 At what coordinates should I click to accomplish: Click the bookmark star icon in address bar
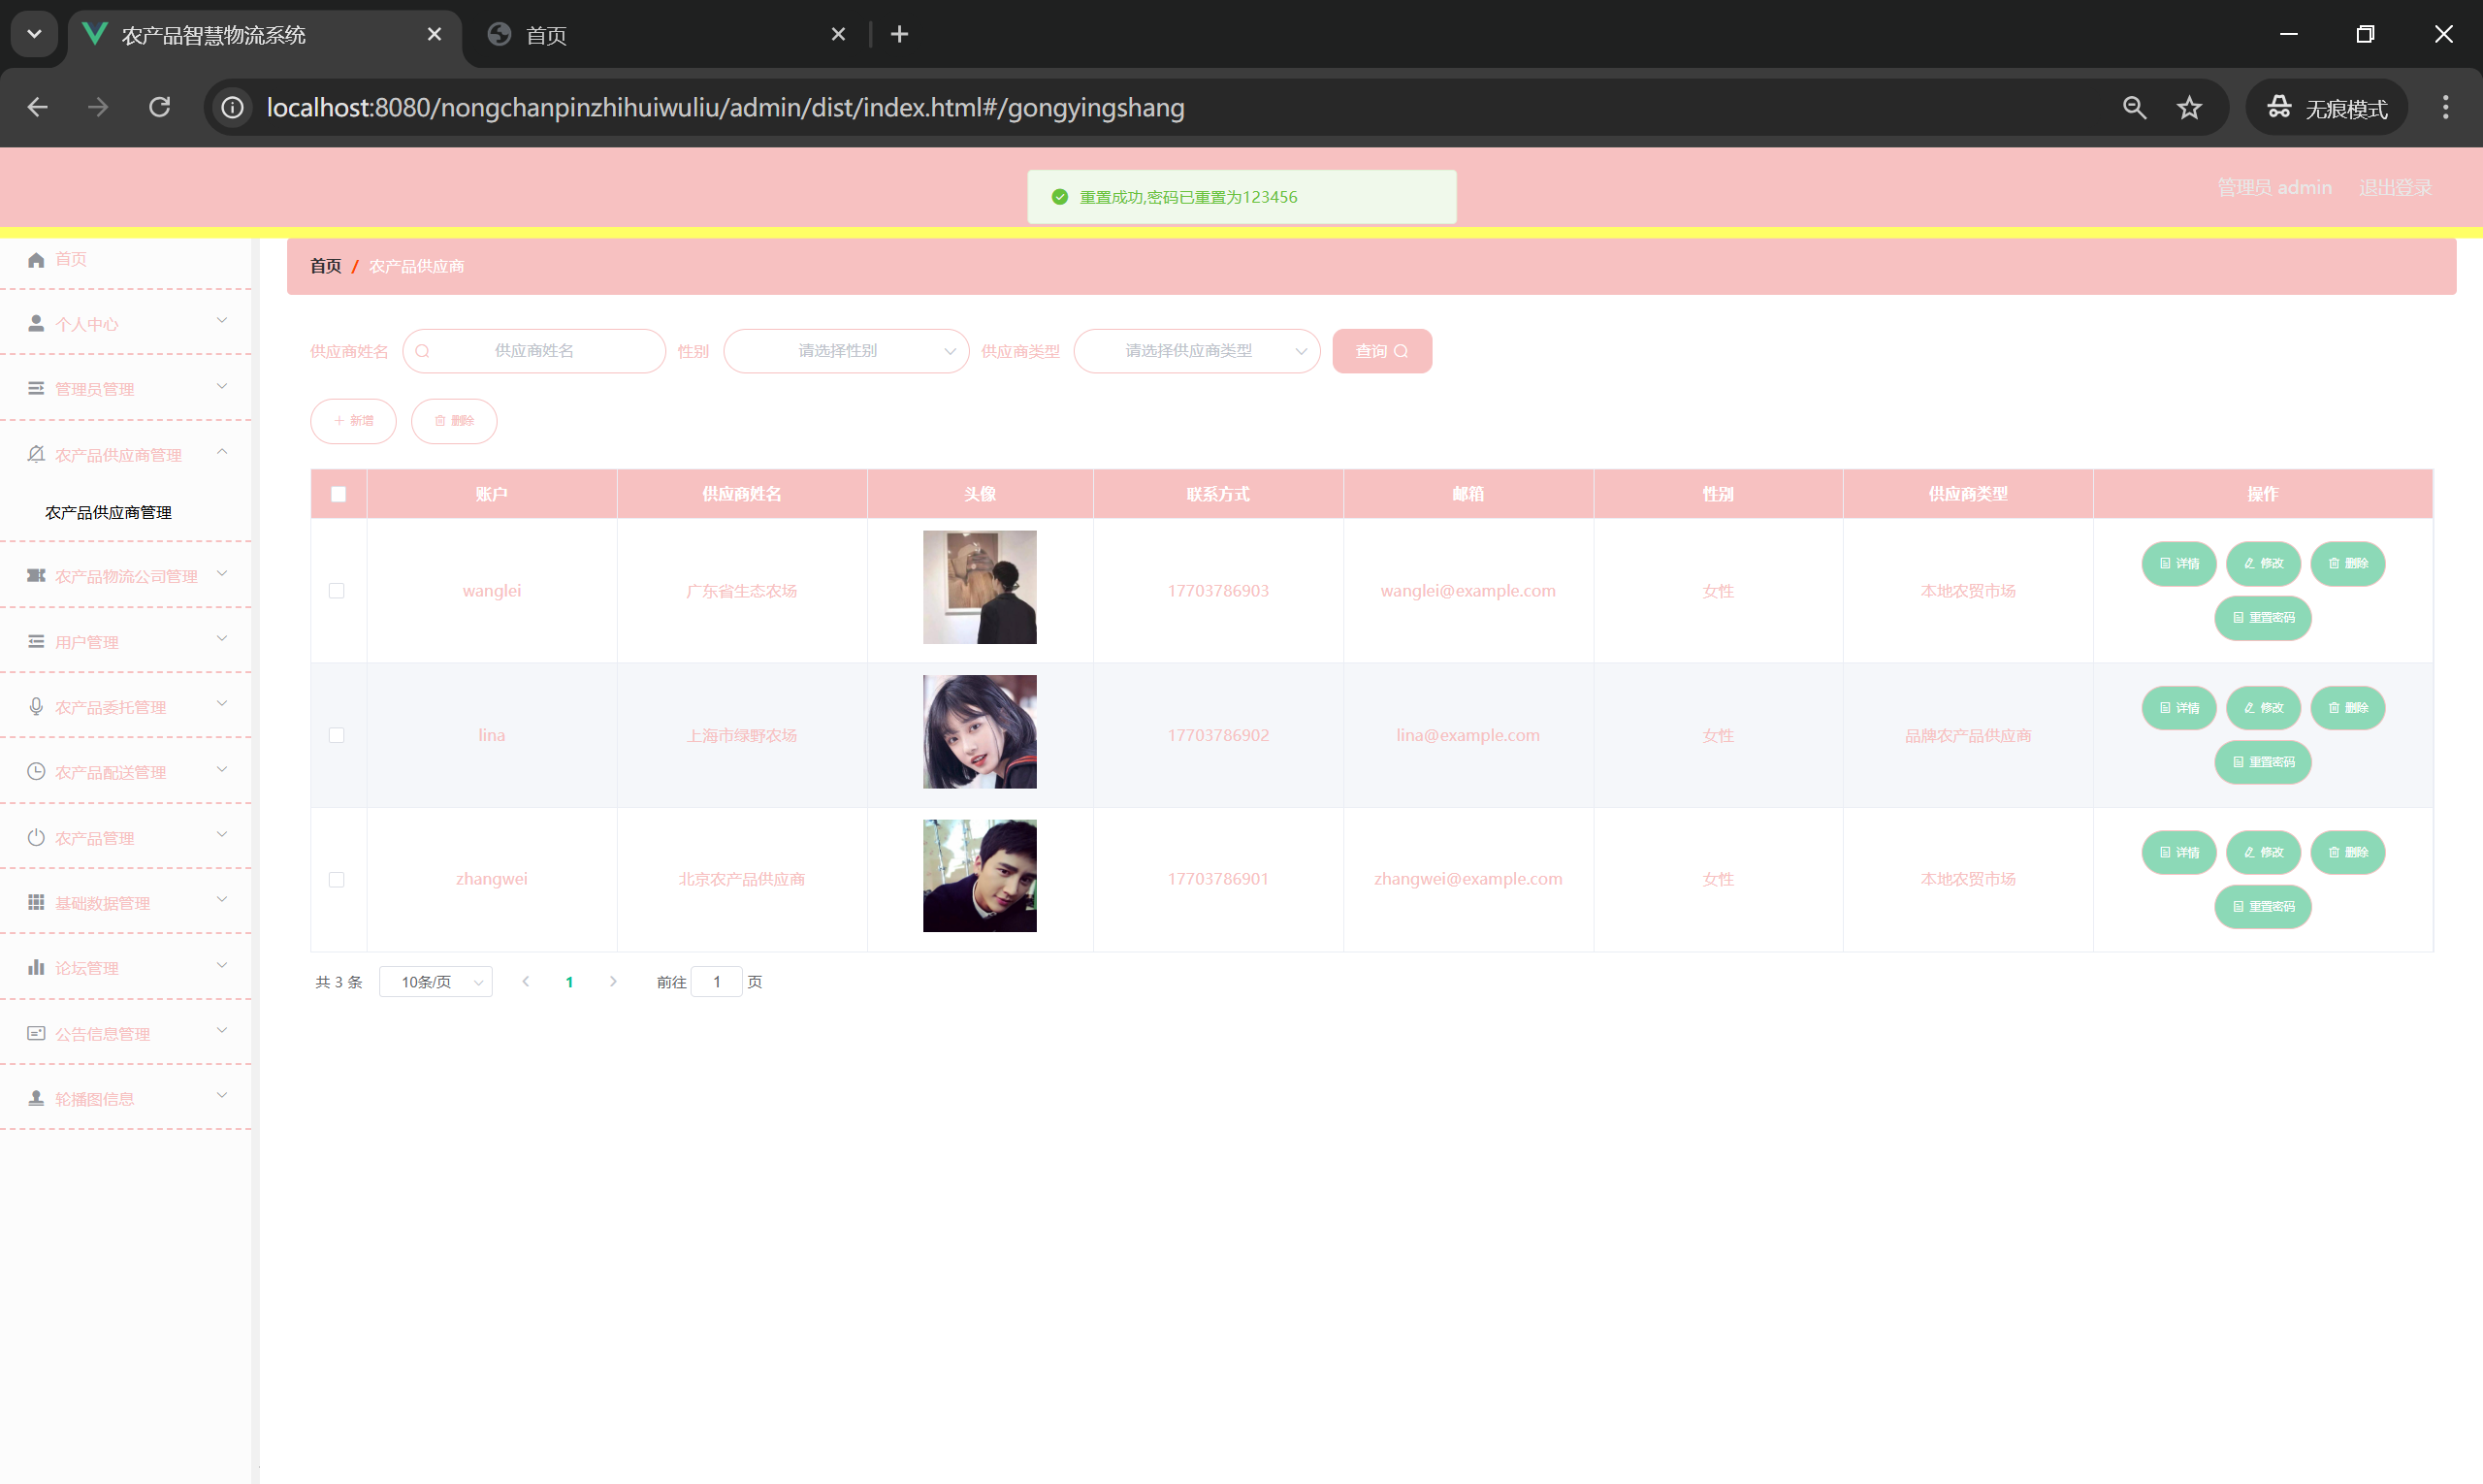pyautogui.click(x=2189, y=108)
